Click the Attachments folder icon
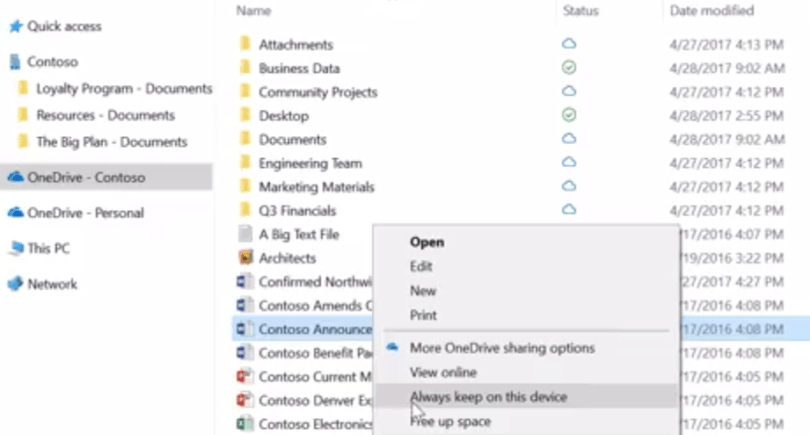Image resolution: width=810 pixels, height=435 pixels. (x=245, y=44)
